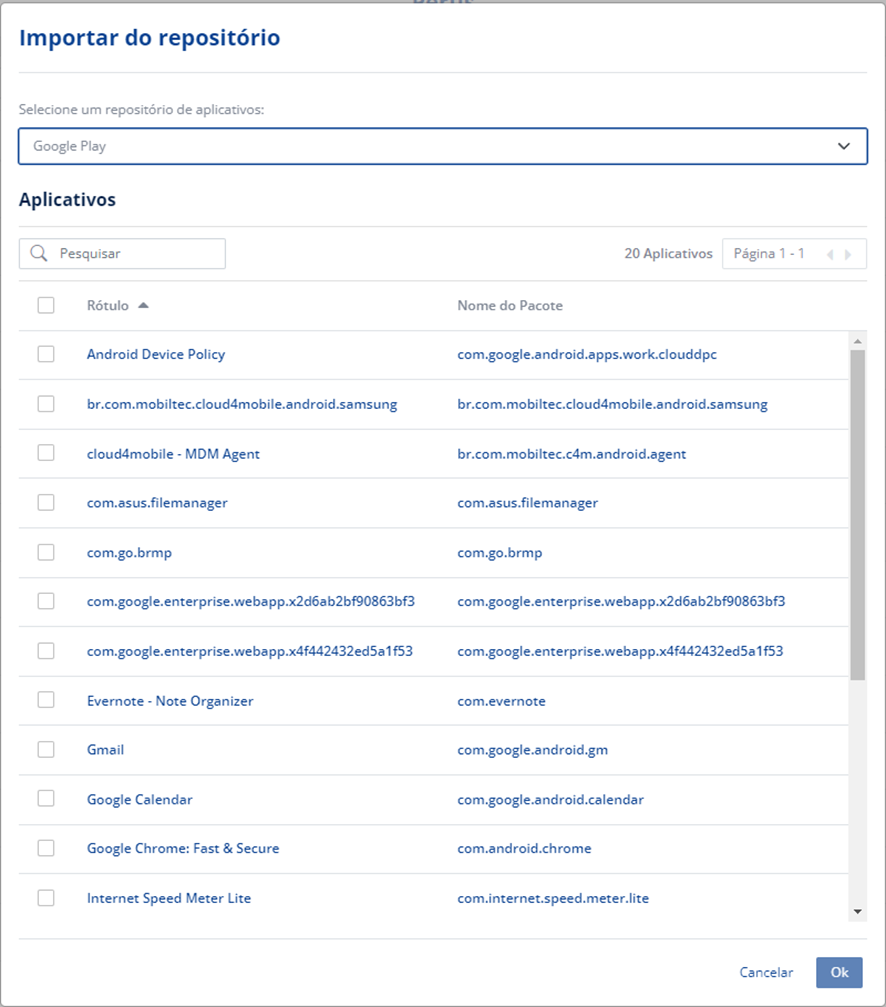Focus the Pesquisar search field
886x1007 pixels.
click(x=135, y=254)
